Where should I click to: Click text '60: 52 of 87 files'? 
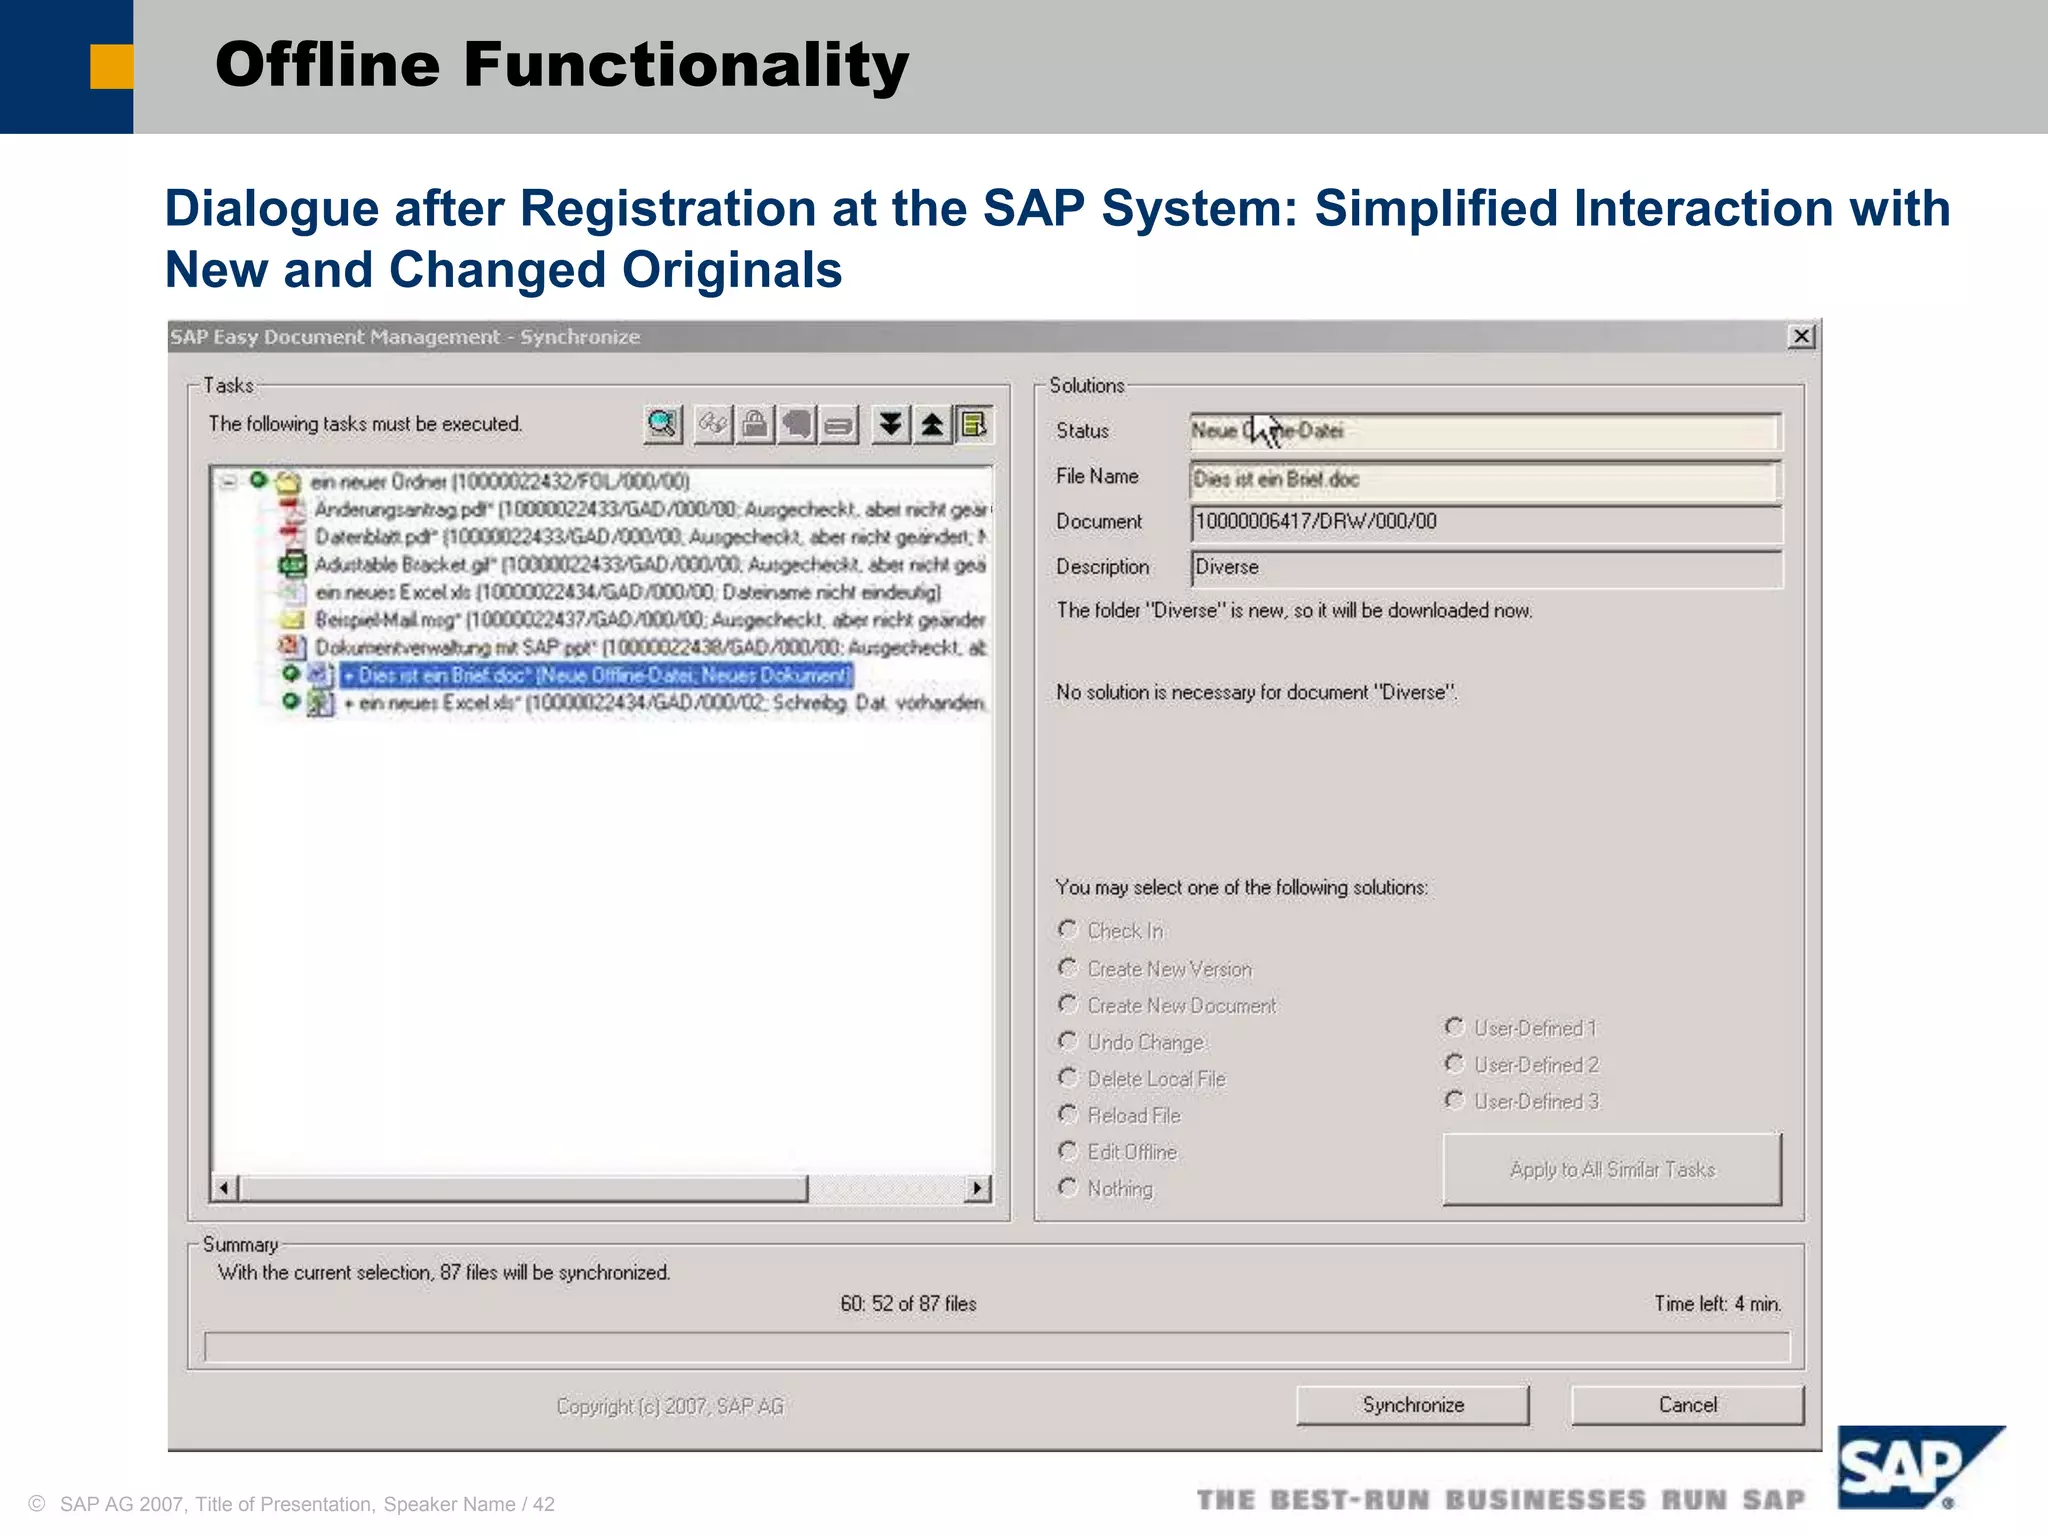(908, 1304)
